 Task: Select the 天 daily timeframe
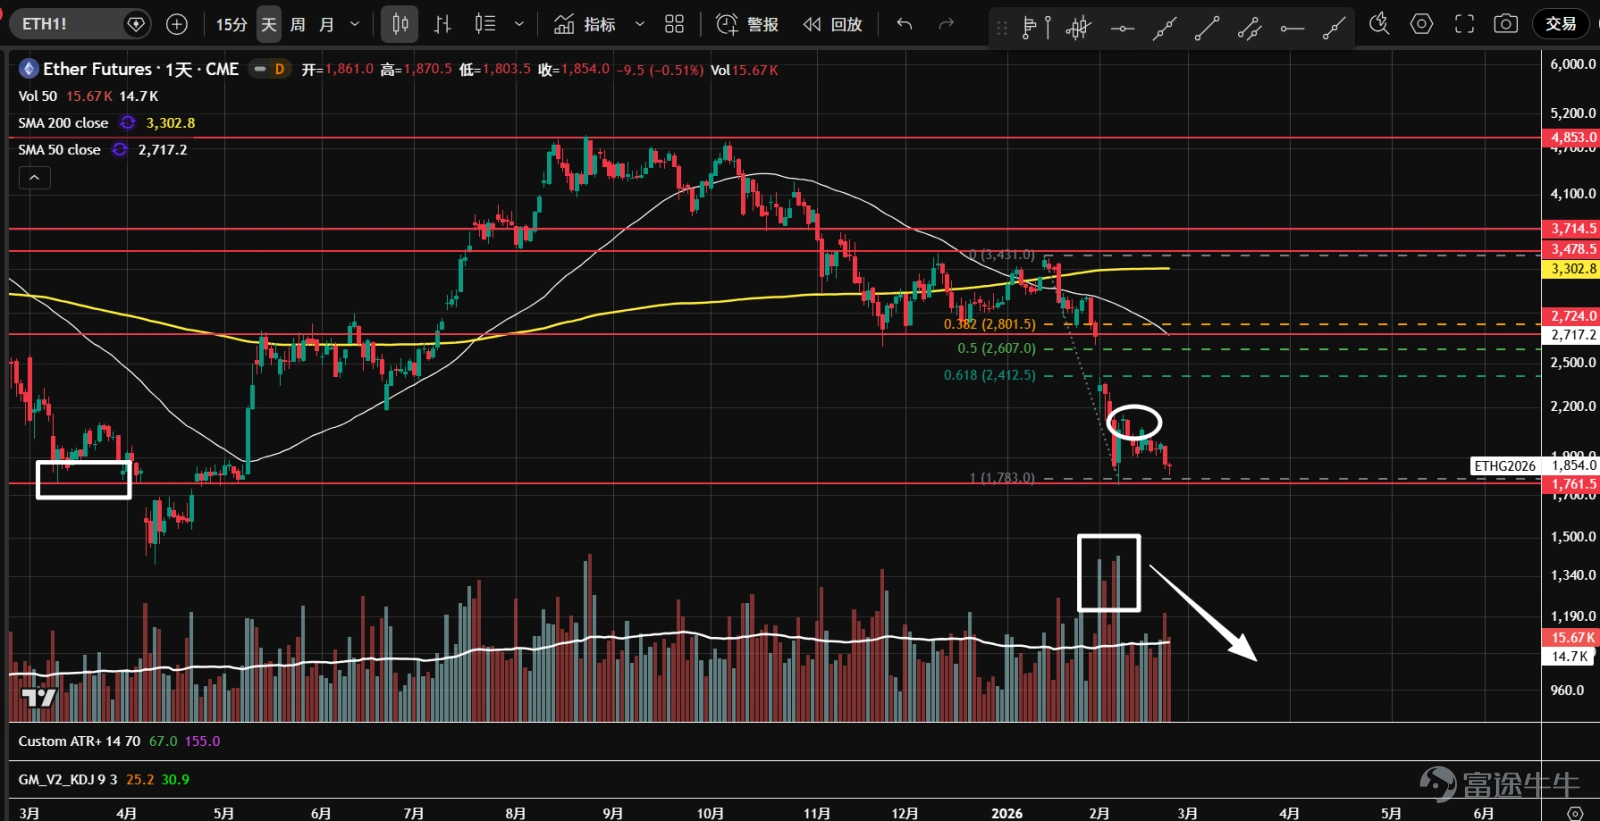269,24
